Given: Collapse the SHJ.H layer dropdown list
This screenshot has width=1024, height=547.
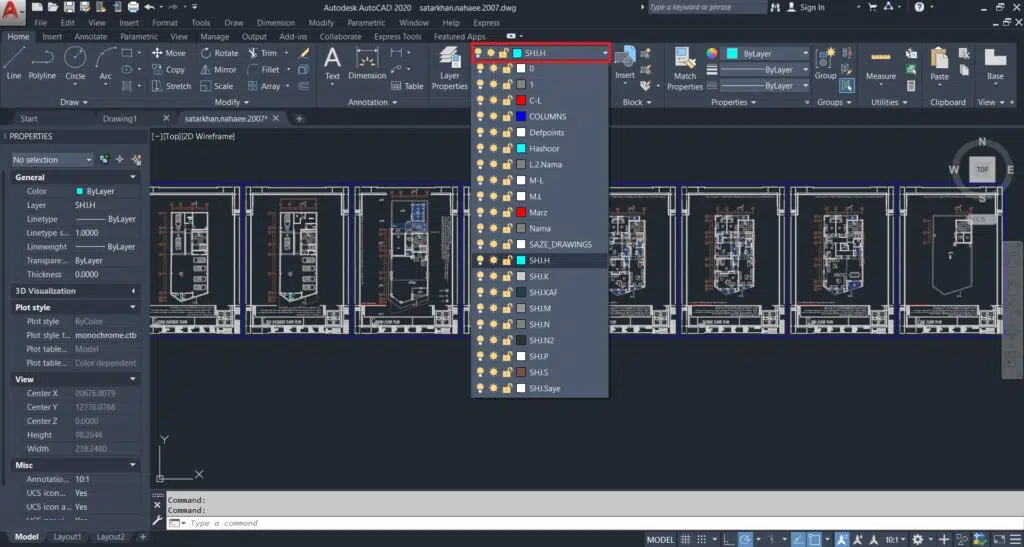Looking at the screenshot, I should [x=604, y=52].
